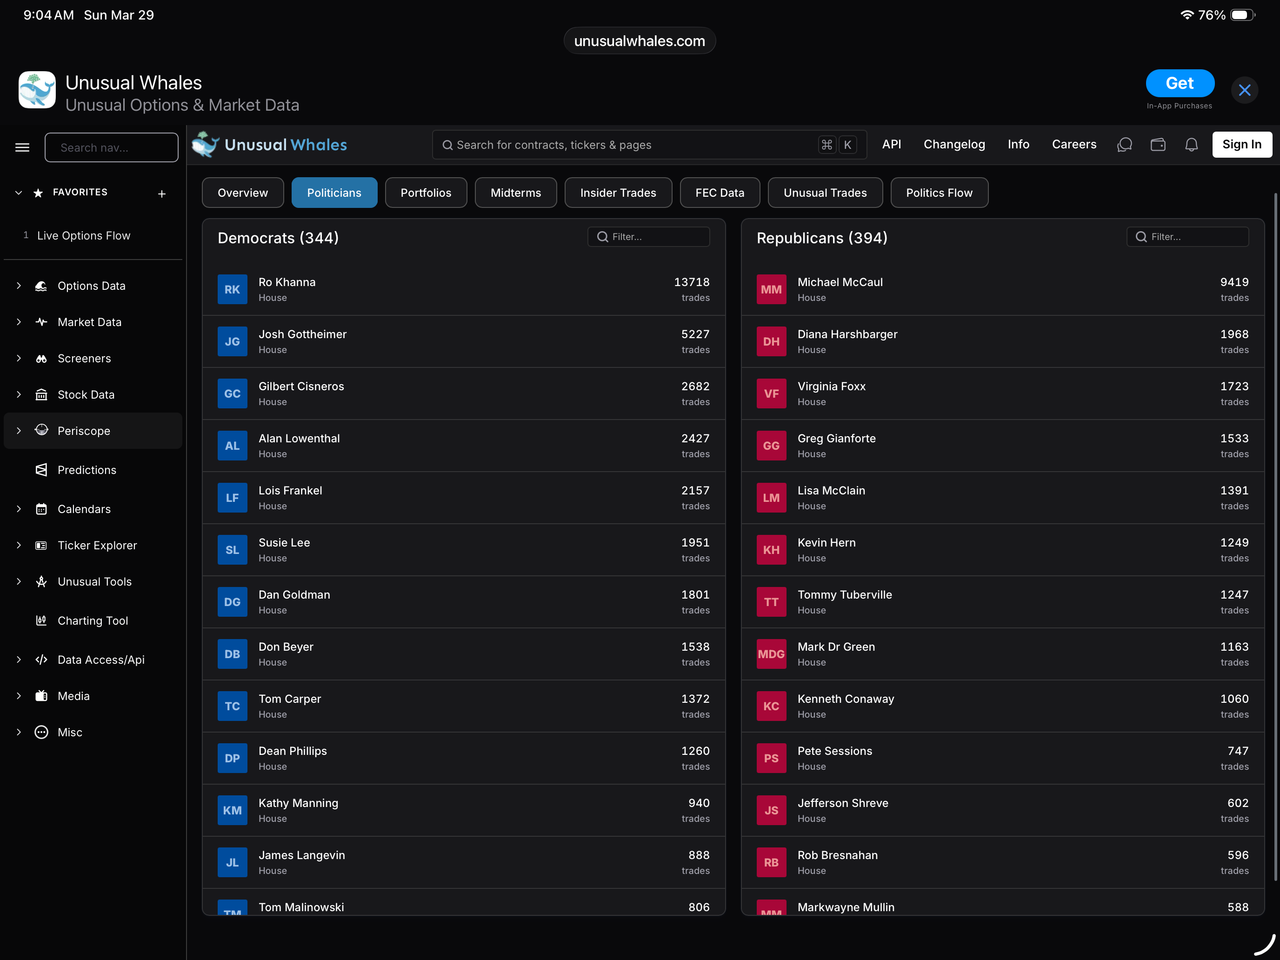Open Live Options Flow favorite
The width and height of the screenshot is (1280, 960).
point(84,236)
